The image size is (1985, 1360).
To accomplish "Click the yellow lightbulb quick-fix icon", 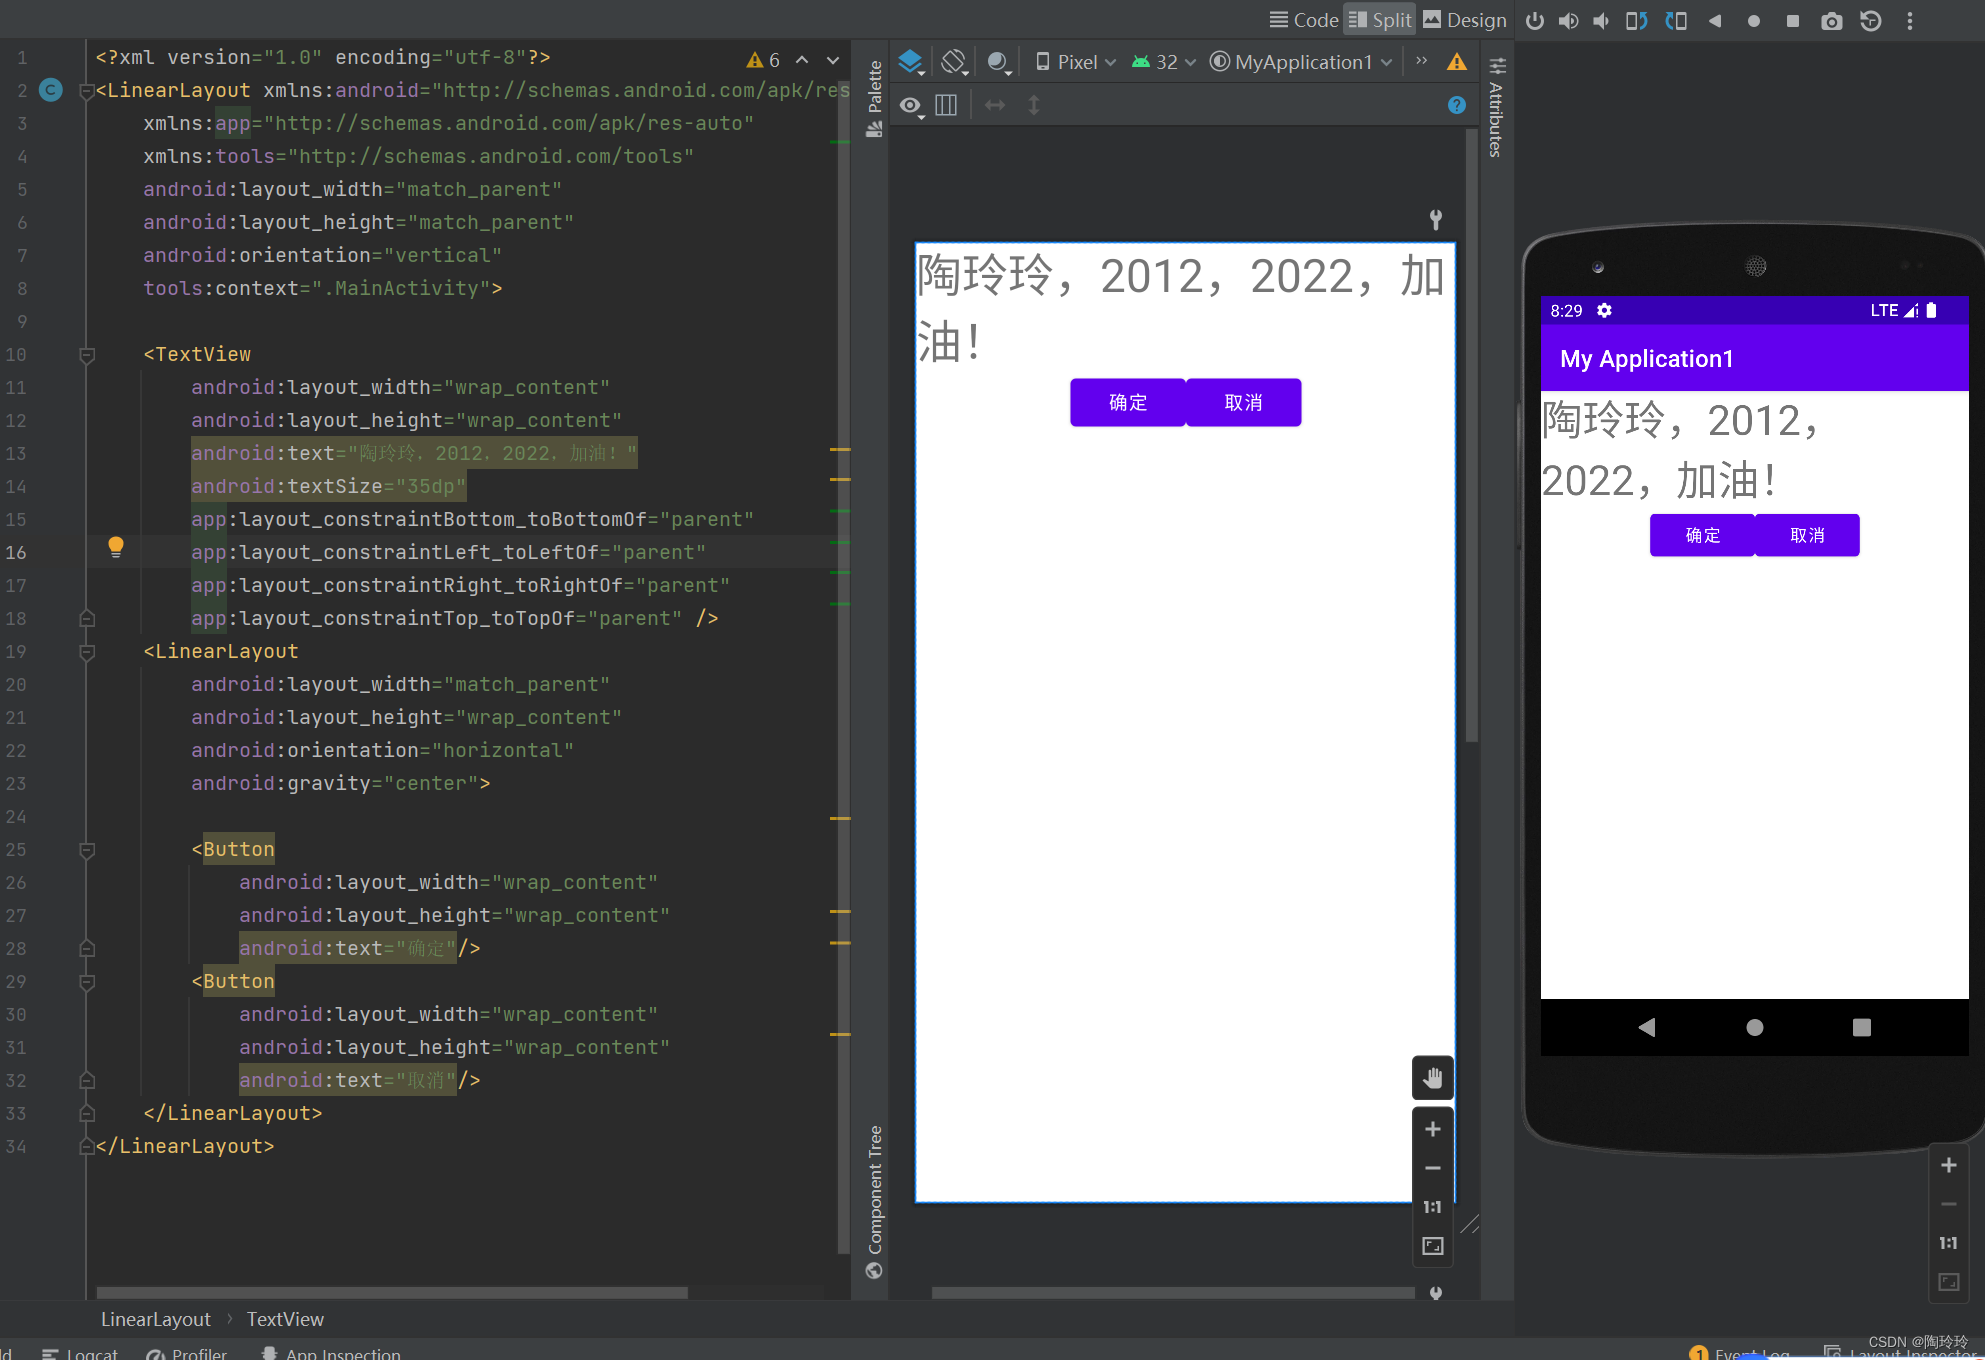I will (116, 546).
